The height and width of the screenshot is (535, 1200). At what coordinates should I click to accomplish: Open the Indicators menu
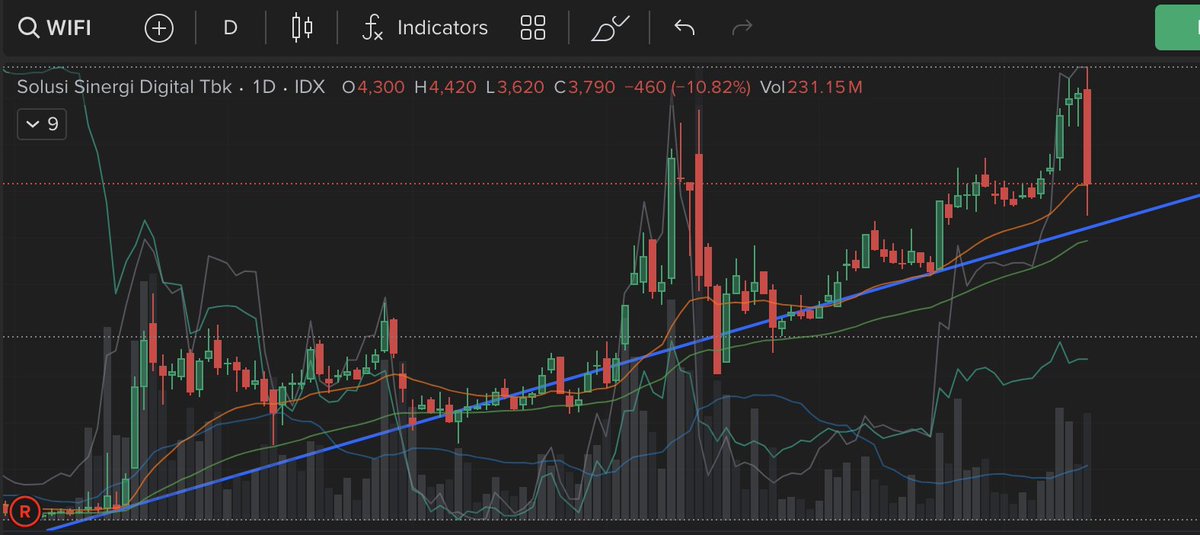(x=425, y=28)
